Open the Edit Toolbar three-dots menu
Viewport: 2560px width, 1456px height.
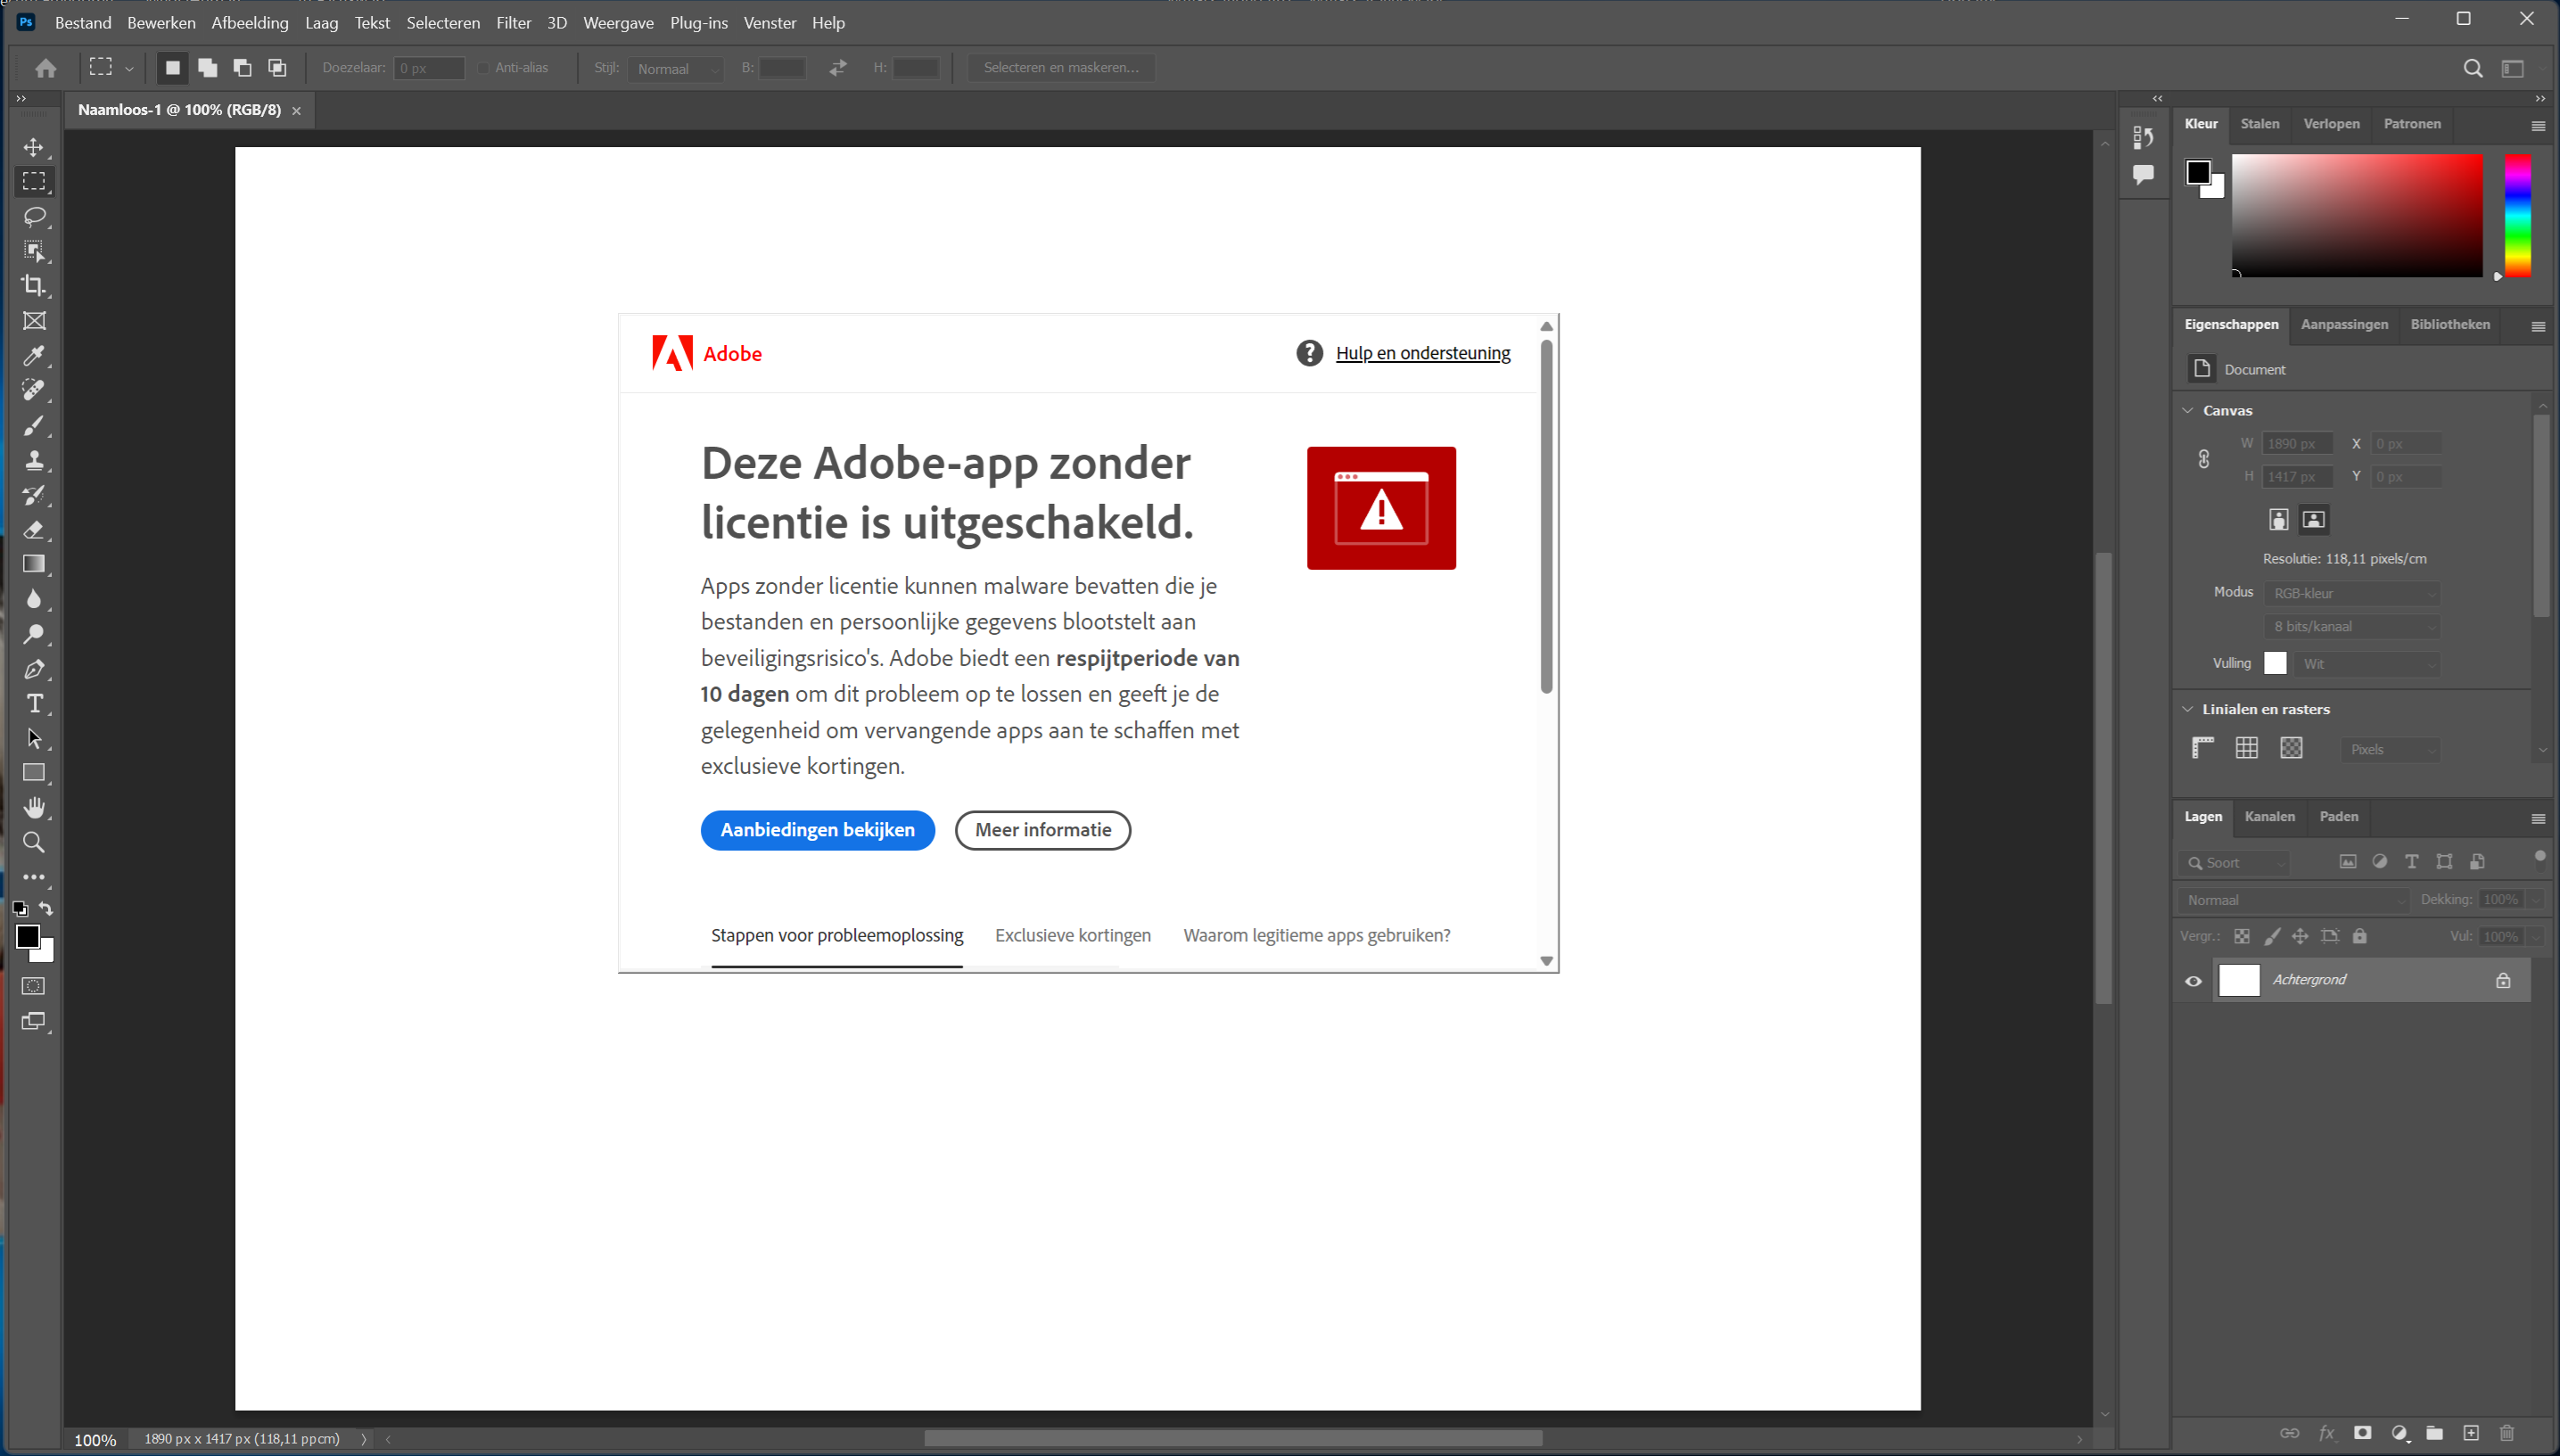[x=34, y=877]
